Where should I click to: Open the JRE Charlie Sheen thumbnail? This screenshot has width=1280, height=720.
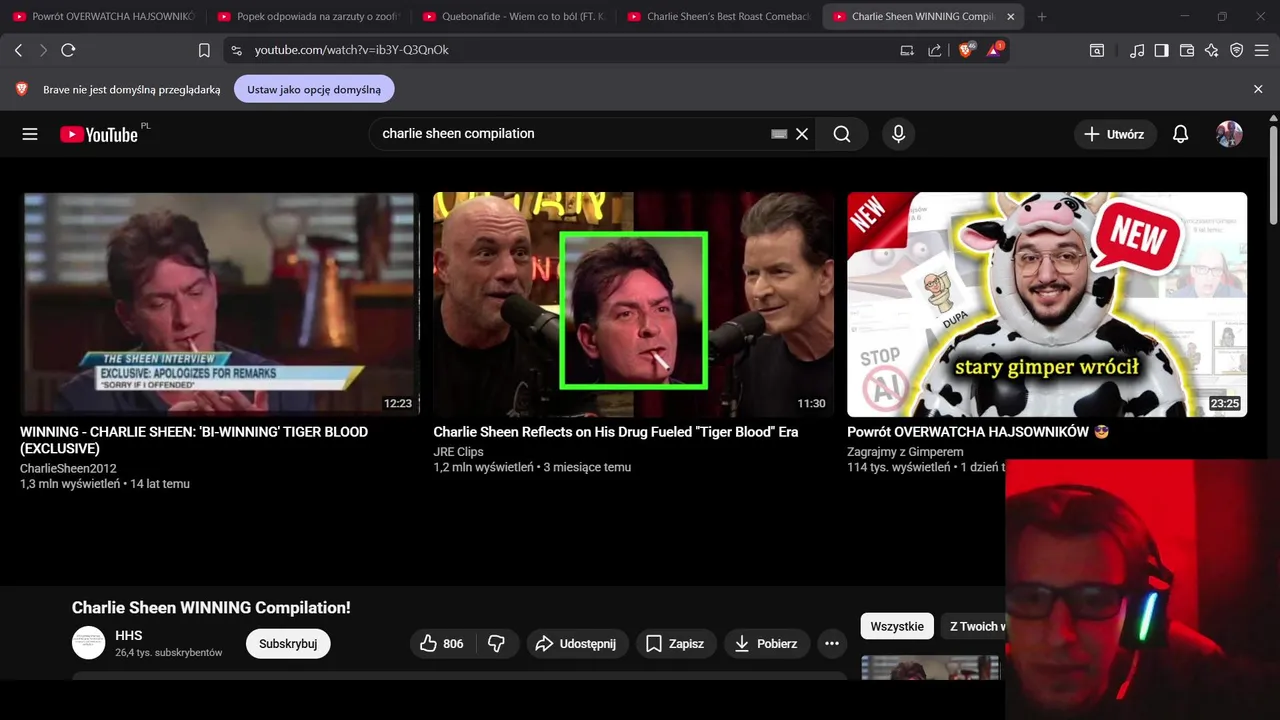point(633,304)
